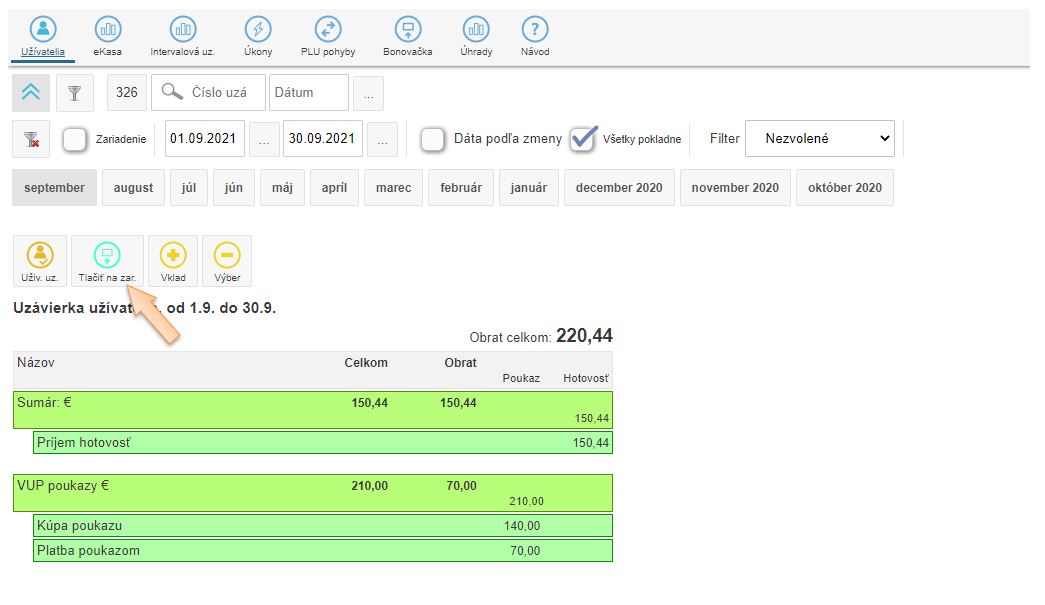Toggle Dáta podľa zmeny checkbox

(x=433, y=139)
